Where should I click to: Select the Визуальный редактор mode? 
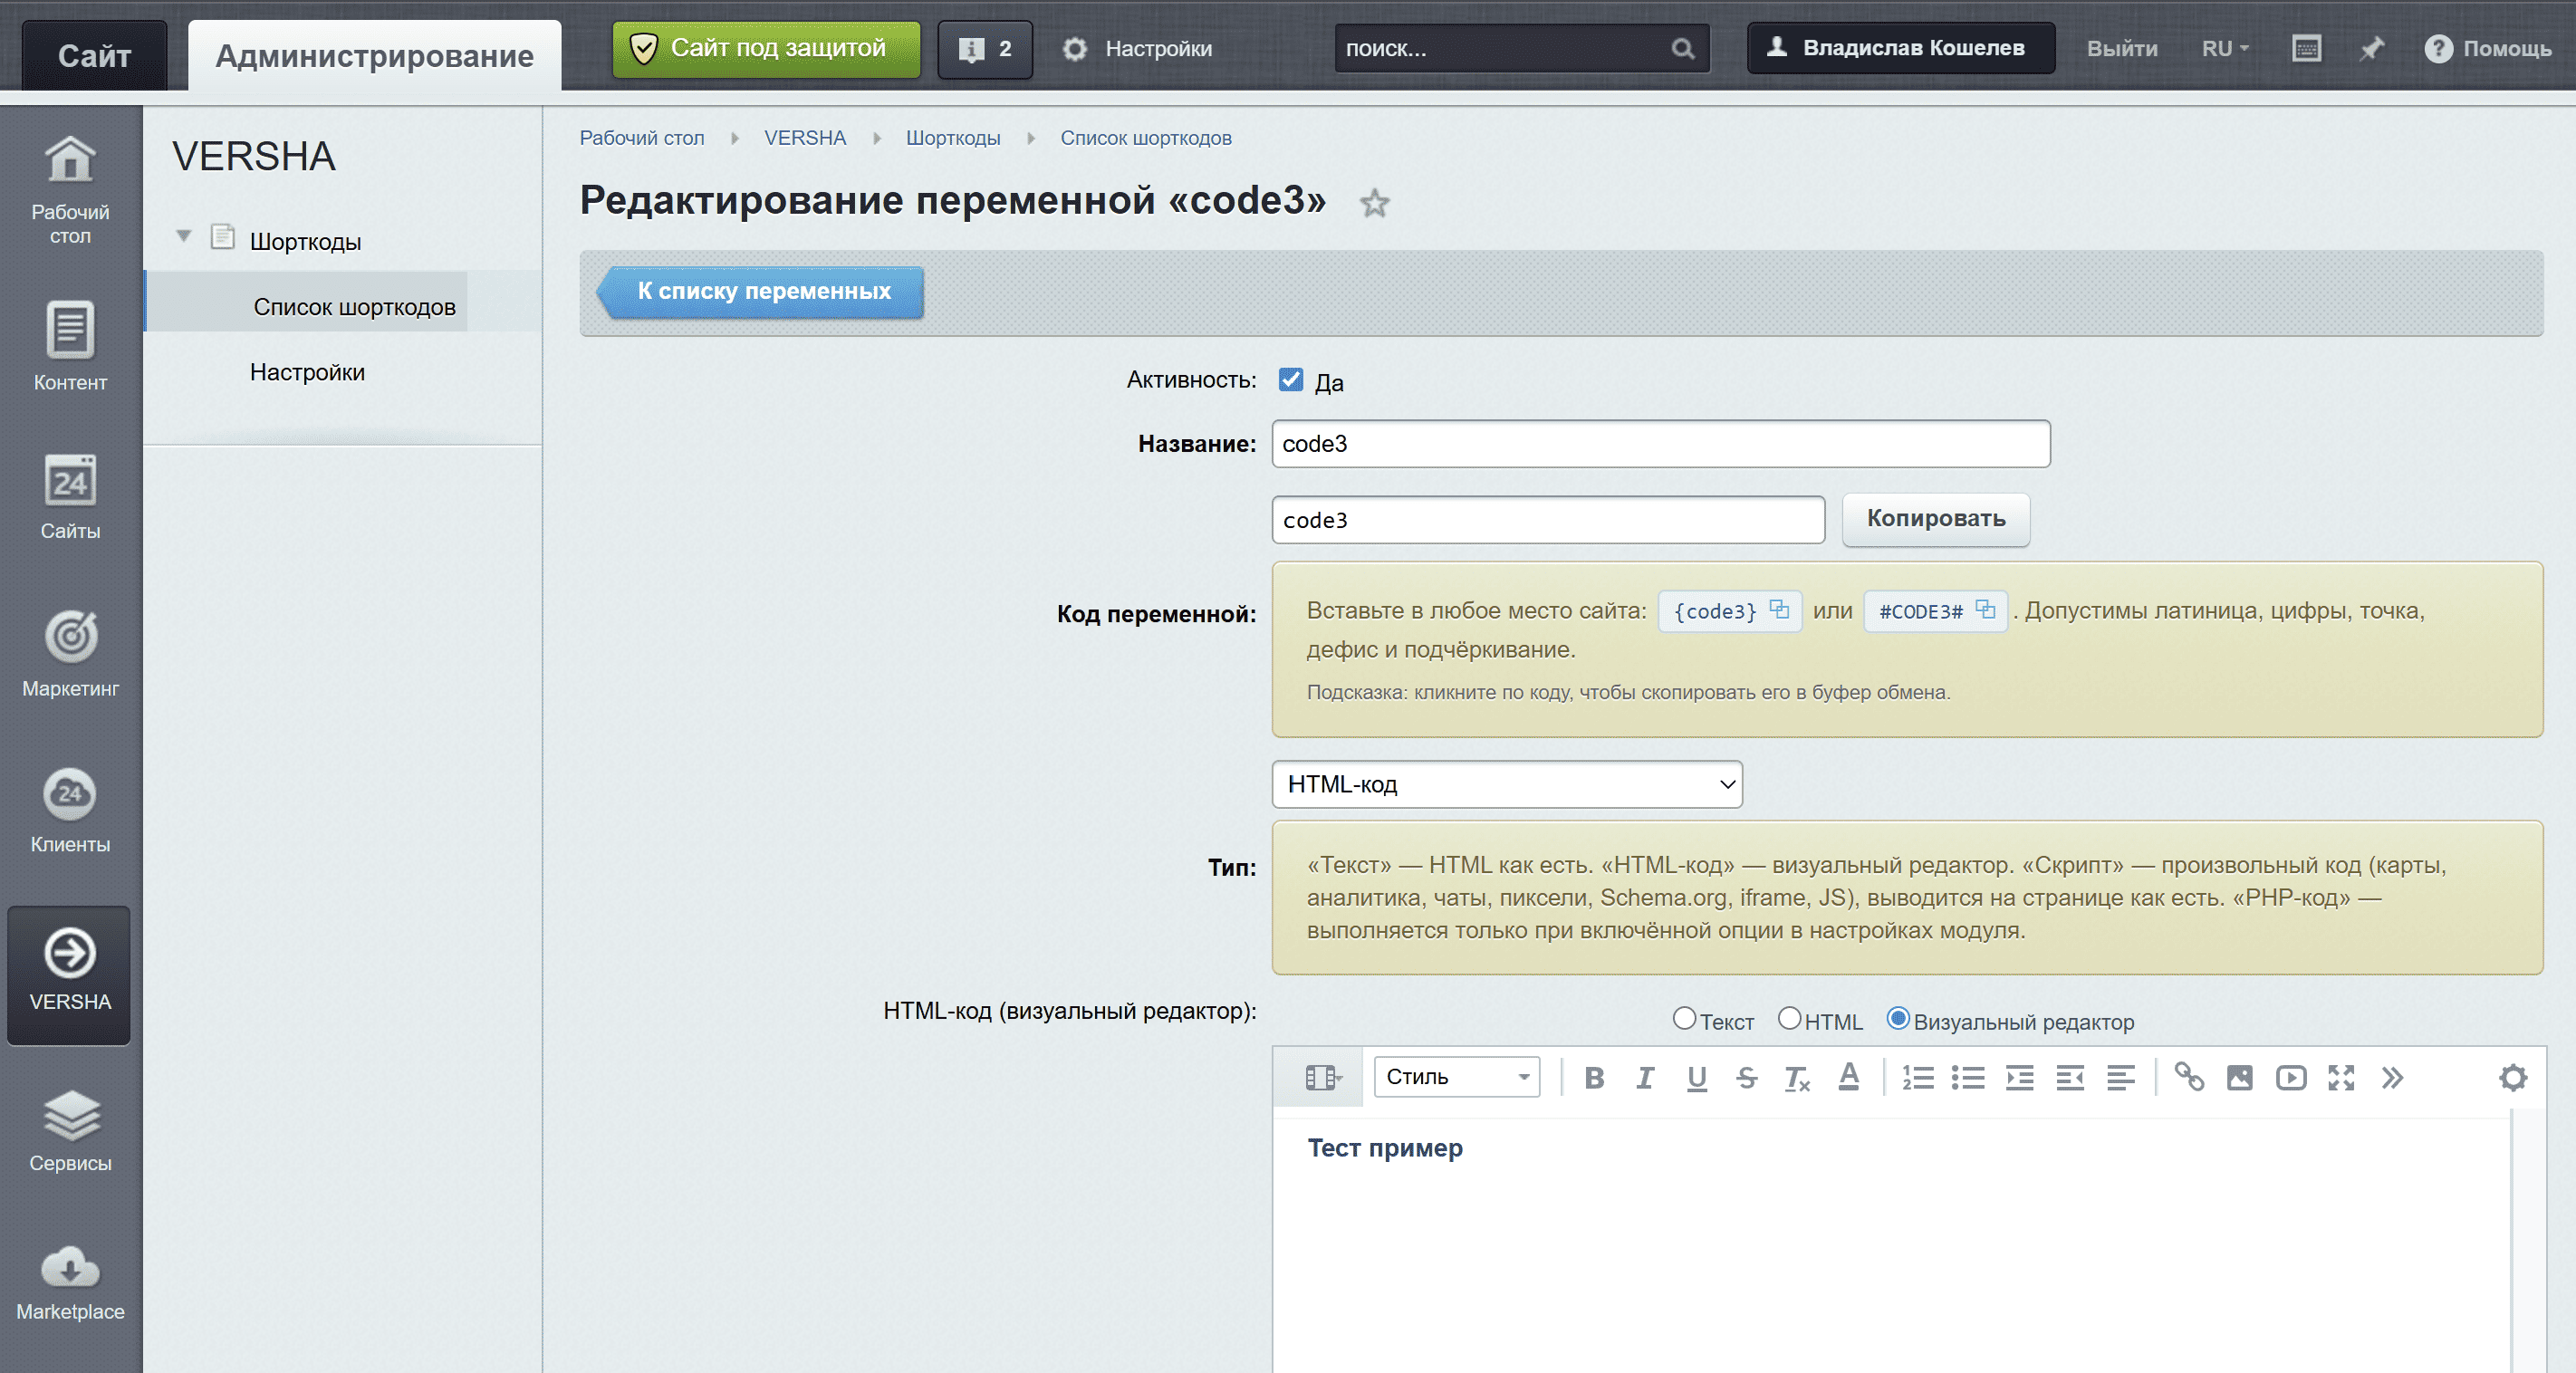[x=1897, y=1018]
